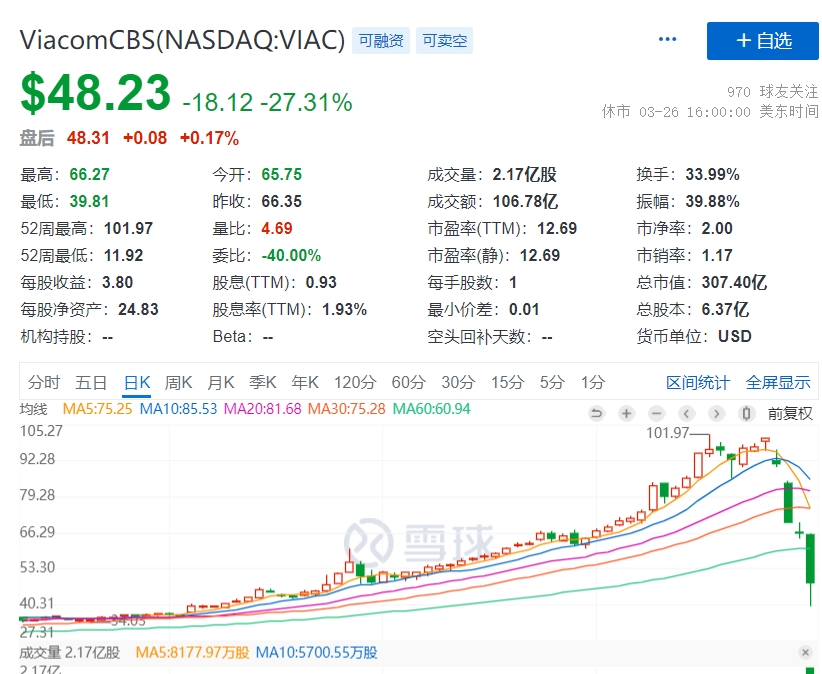This screenshot has height=674, width=822.
Task: Select the 月K monthly chart tab
Action: click(220, 382)
